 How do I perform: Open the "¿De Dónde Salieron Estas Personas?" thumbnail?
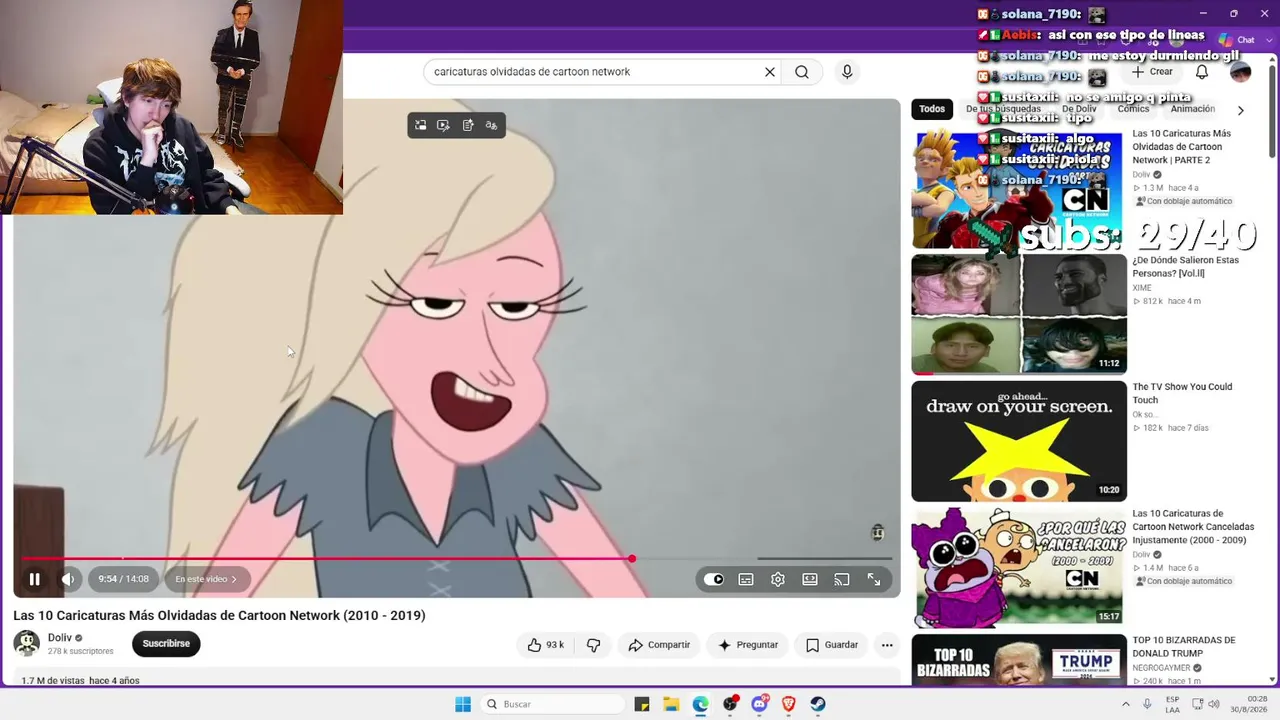[x=1019, y=314]
